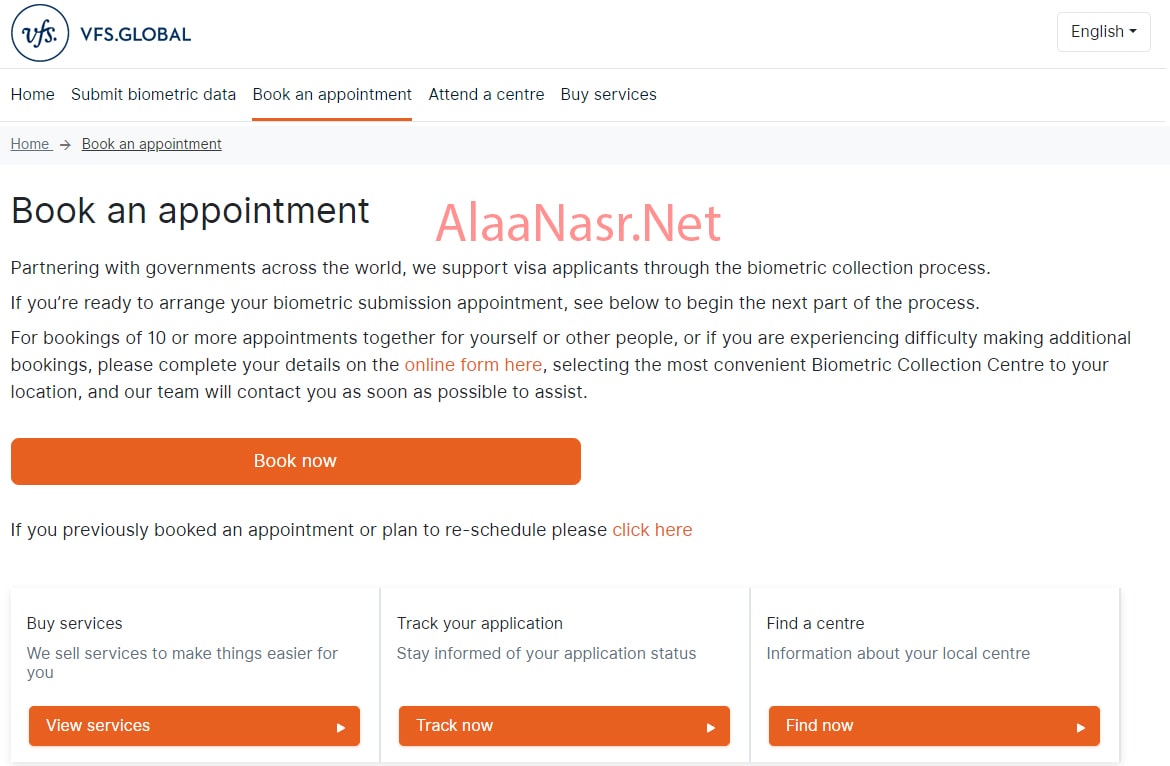The image size is (1170, 766).
Task: Click the circular VFS logo icon
Action: pyautogui.click(x=40, y=33)
